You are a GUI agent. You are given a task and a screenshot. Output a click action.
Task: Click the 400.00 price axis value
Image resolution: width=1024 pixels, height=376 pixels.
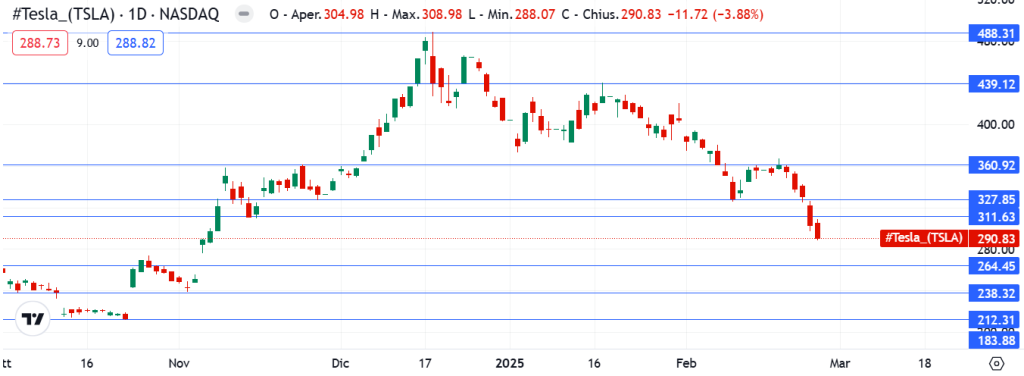pos(995,124)
